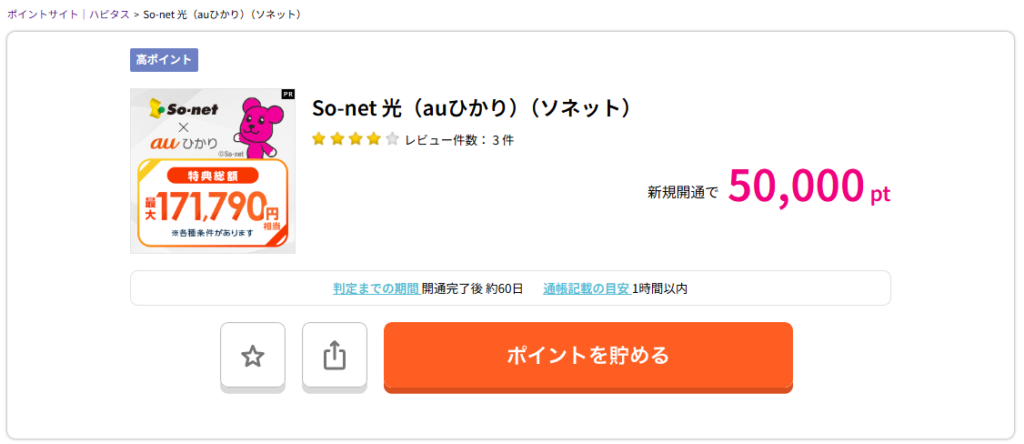Click the empty gray fifth rating star
Image resolution: width=1024 pixels, height=444 pixels.
click(391, 139)
